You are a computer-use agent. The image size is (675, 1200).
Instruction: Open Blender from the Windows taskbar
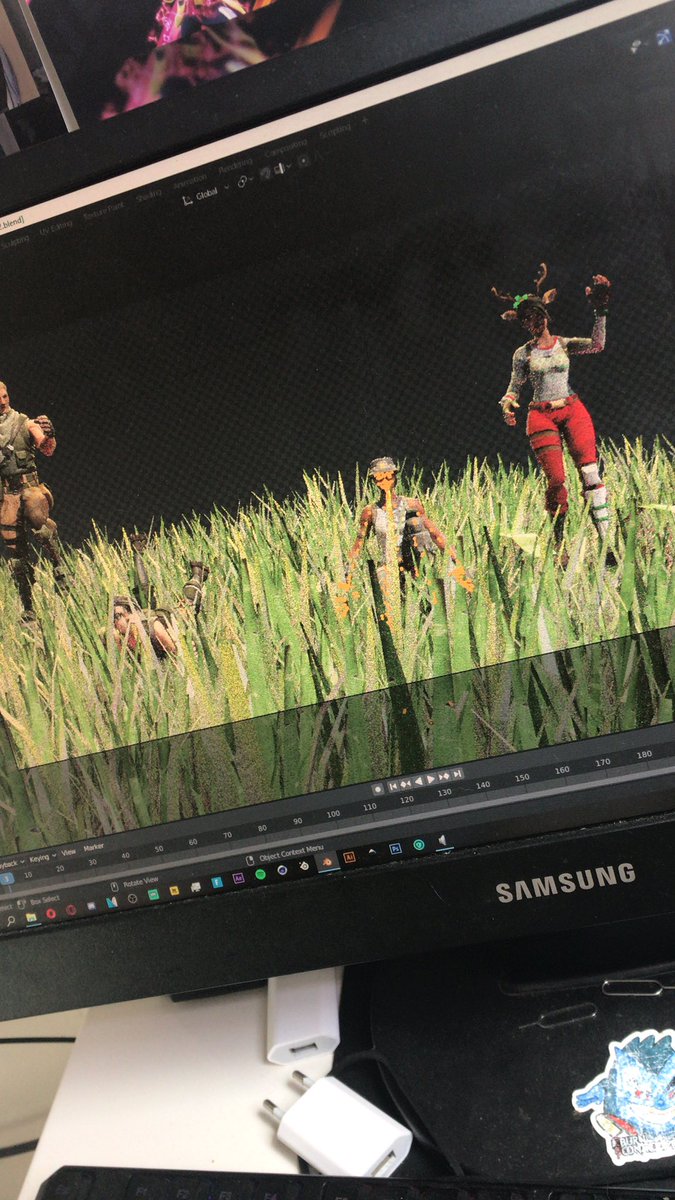tap(327, 863)
